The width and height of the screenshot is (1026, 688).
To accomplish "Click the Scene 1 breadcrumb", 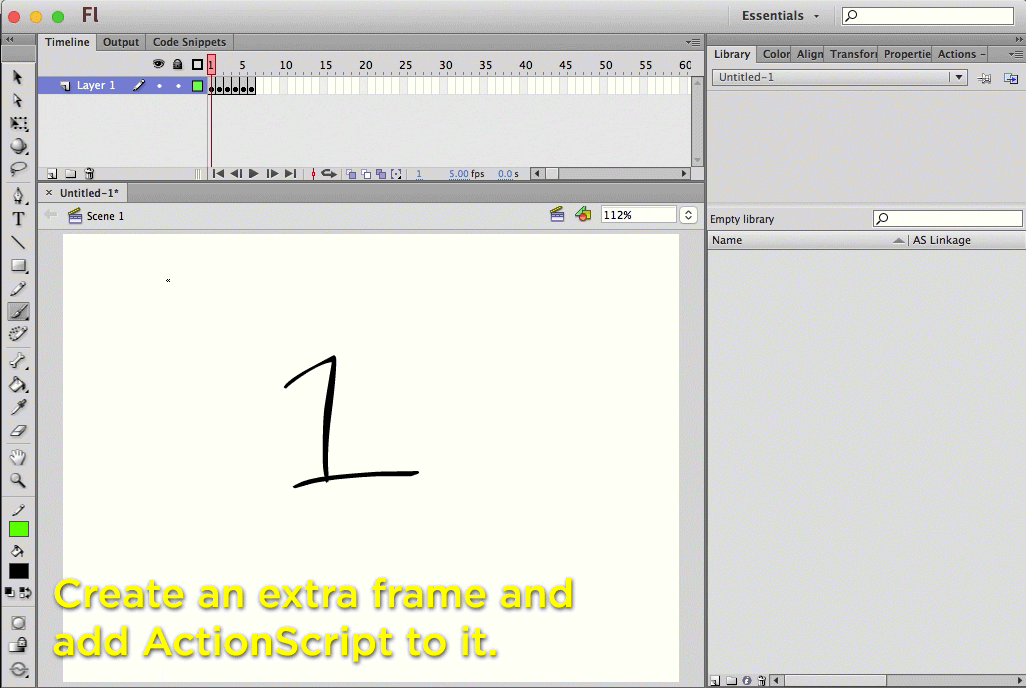I will (x=104, y=215).
